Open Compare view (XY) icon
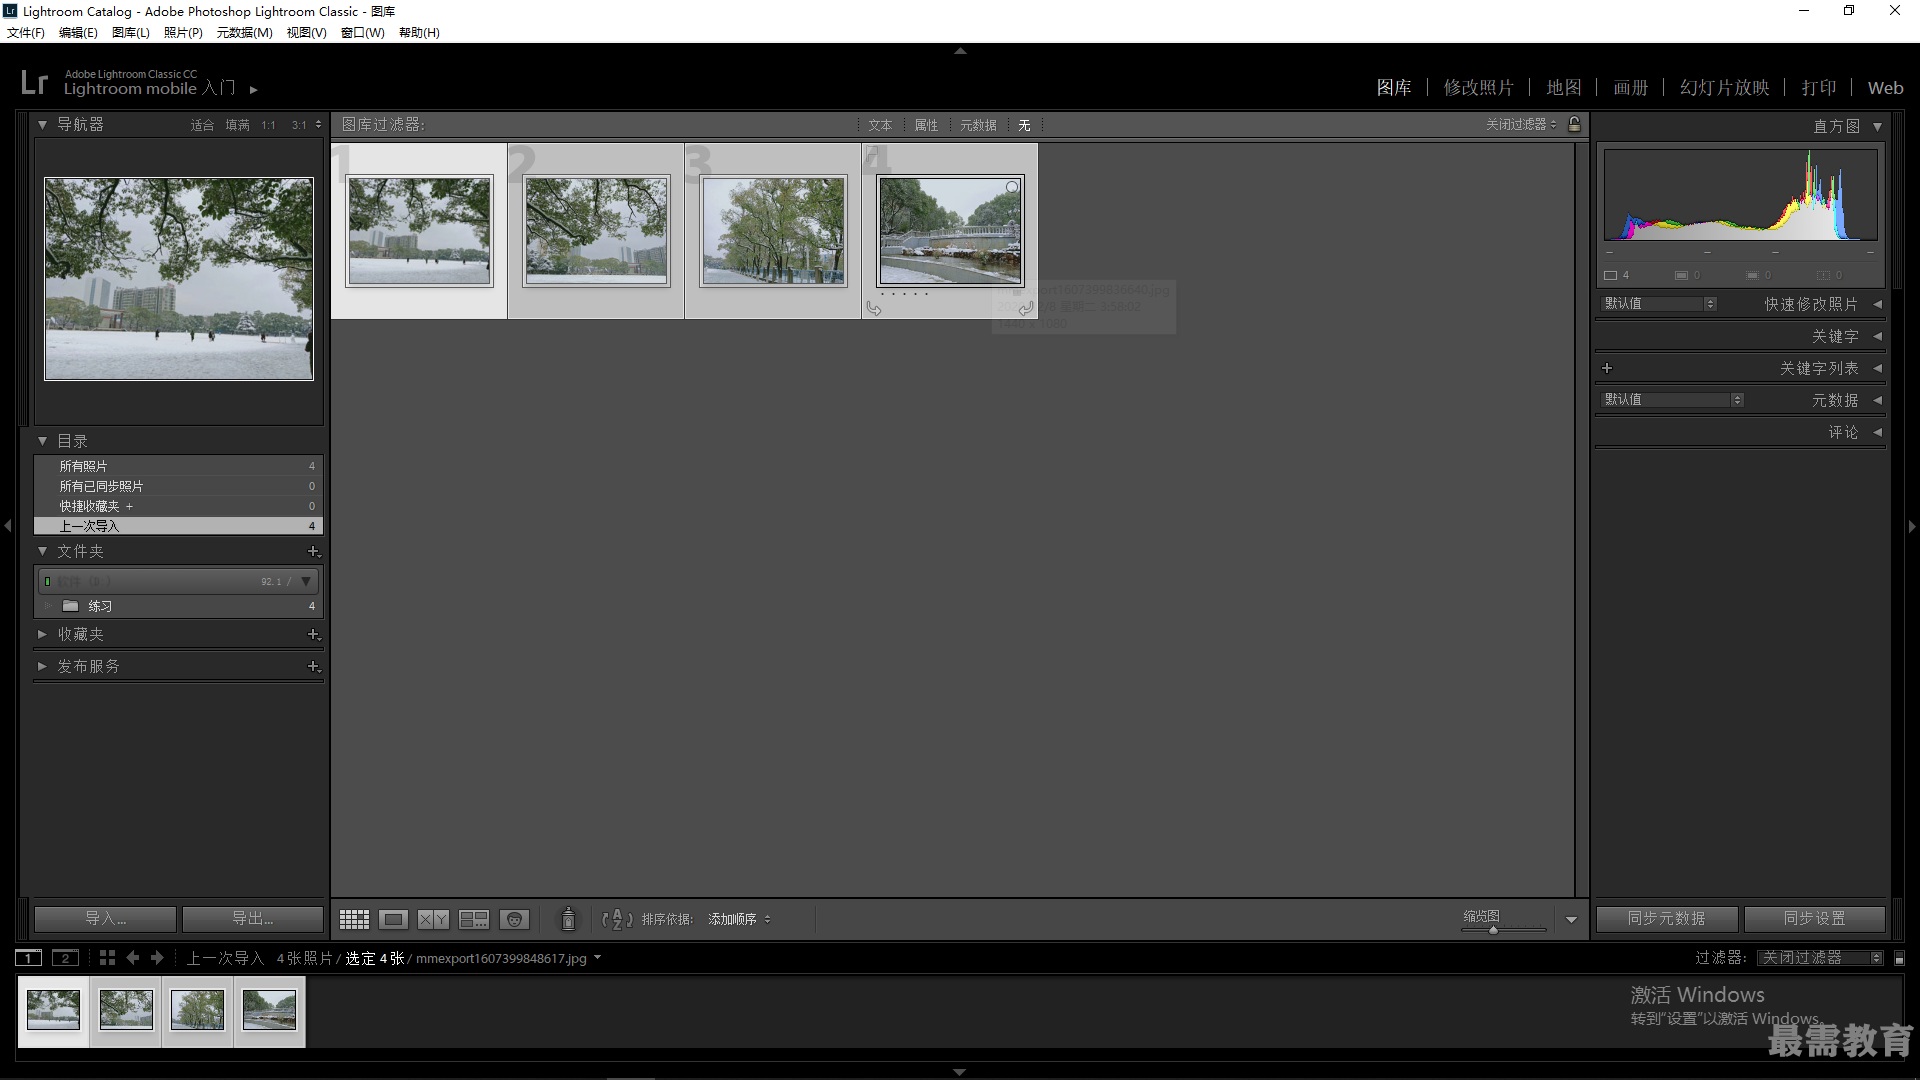 [x=433, y=919]
